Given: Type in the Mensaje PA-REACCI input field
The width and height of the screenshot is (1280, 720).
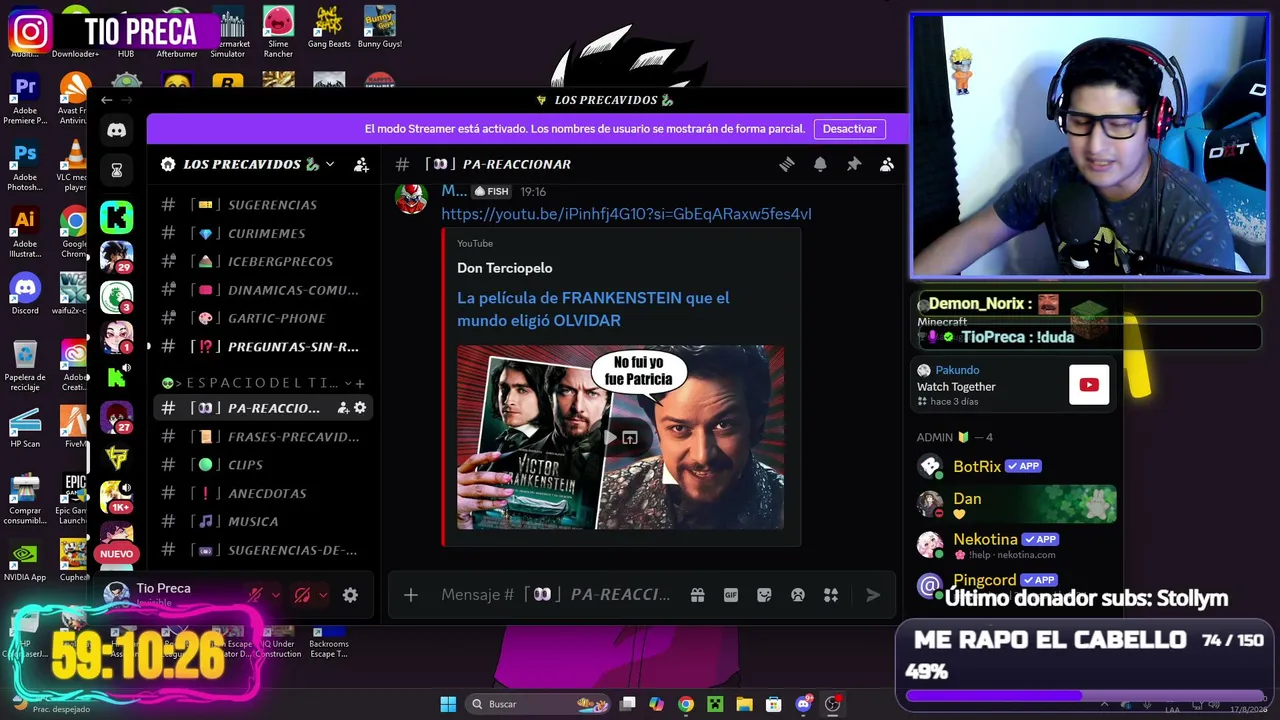Looking at the screenshot, I should point(556,595).
